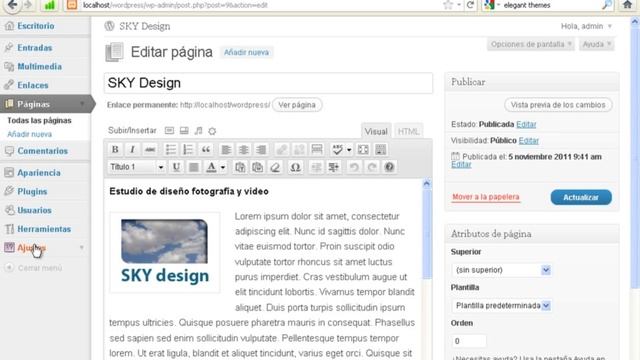Click the text color A button
Viewport: 640px width, 360px height.
point(211,167)
